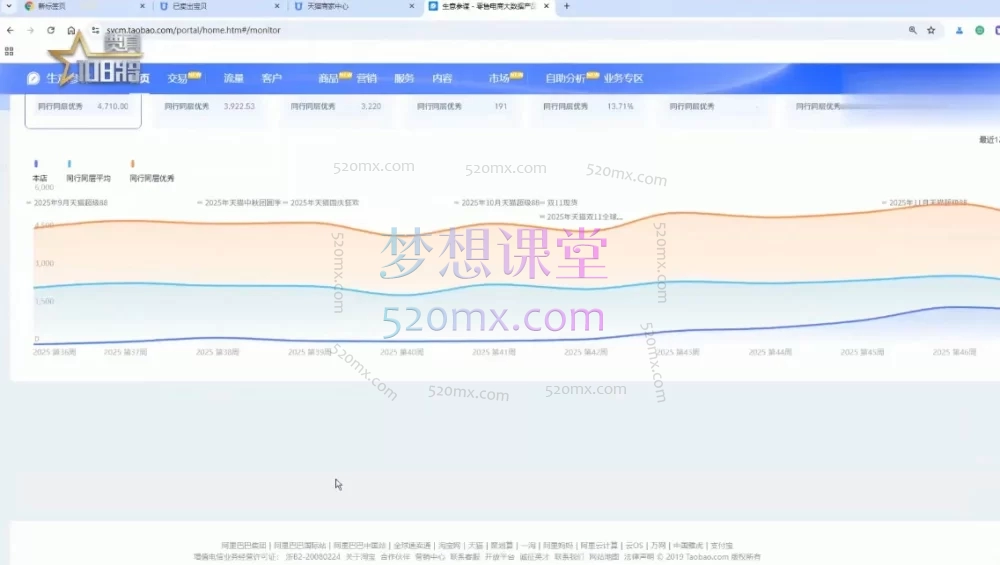Image resolution: width=1000 pixels, height=565 pixels.
Task: Click the zoom magnifier icon in address bar
Action: (x=913, y=30)
